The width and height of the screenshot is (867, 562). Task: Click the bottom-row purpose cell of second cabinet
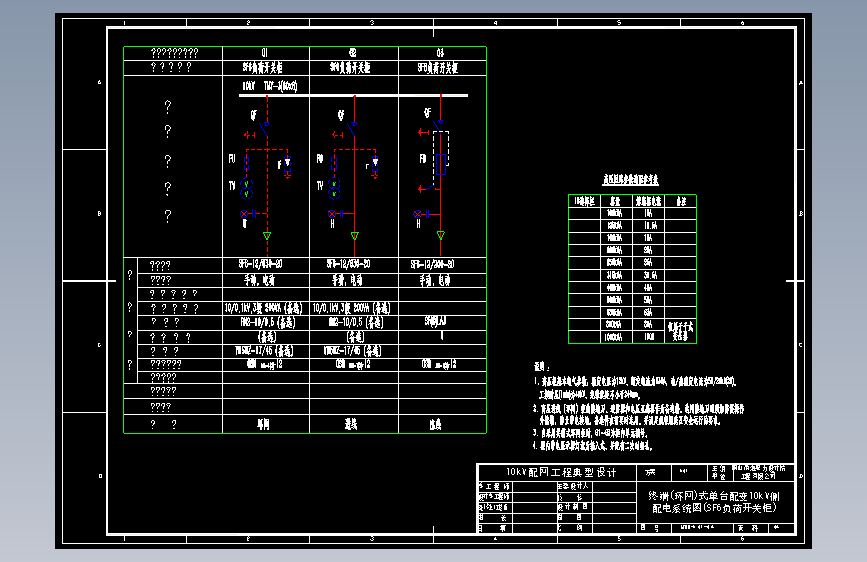(x=351, y=424)
